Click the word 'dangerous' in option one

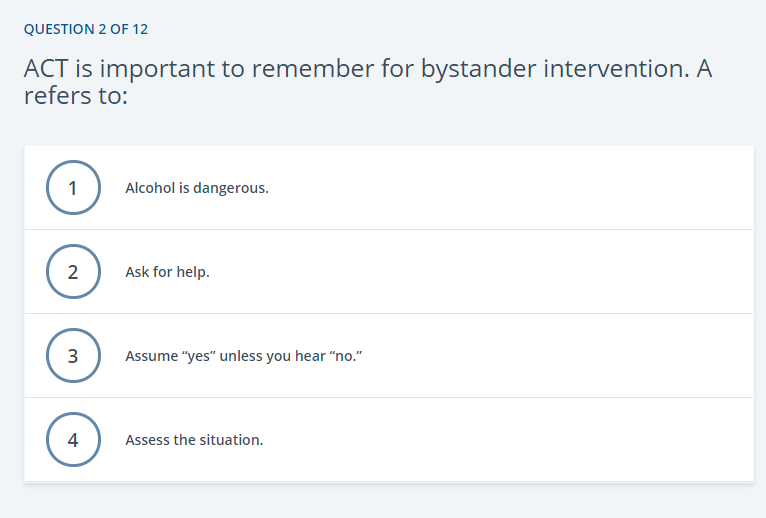click(x=229, y=189)
